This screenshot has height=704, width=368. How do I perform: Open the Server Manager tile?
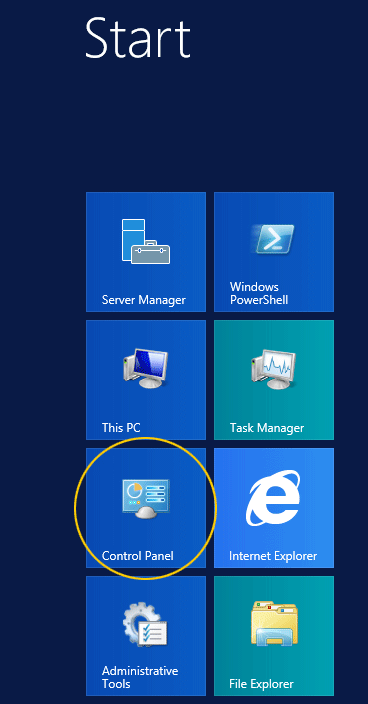(146, 252)
